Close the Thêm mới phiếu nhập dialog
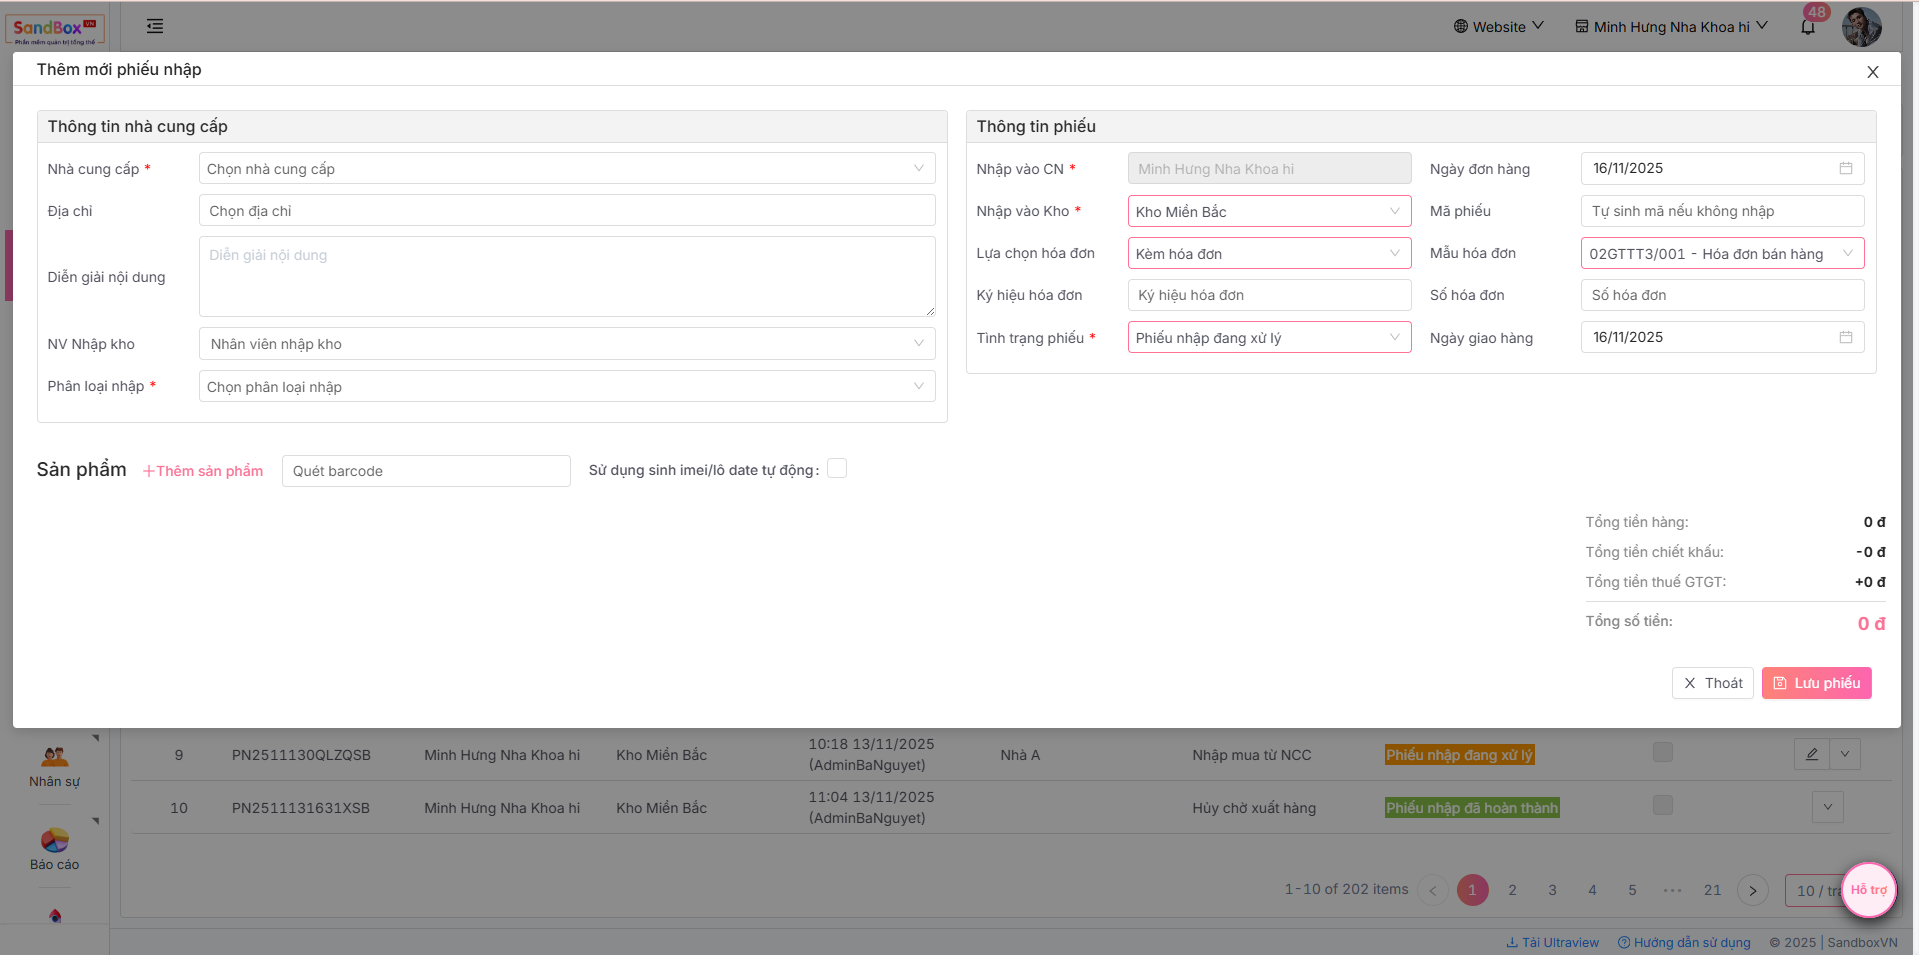 click(x=1872, y=72)
